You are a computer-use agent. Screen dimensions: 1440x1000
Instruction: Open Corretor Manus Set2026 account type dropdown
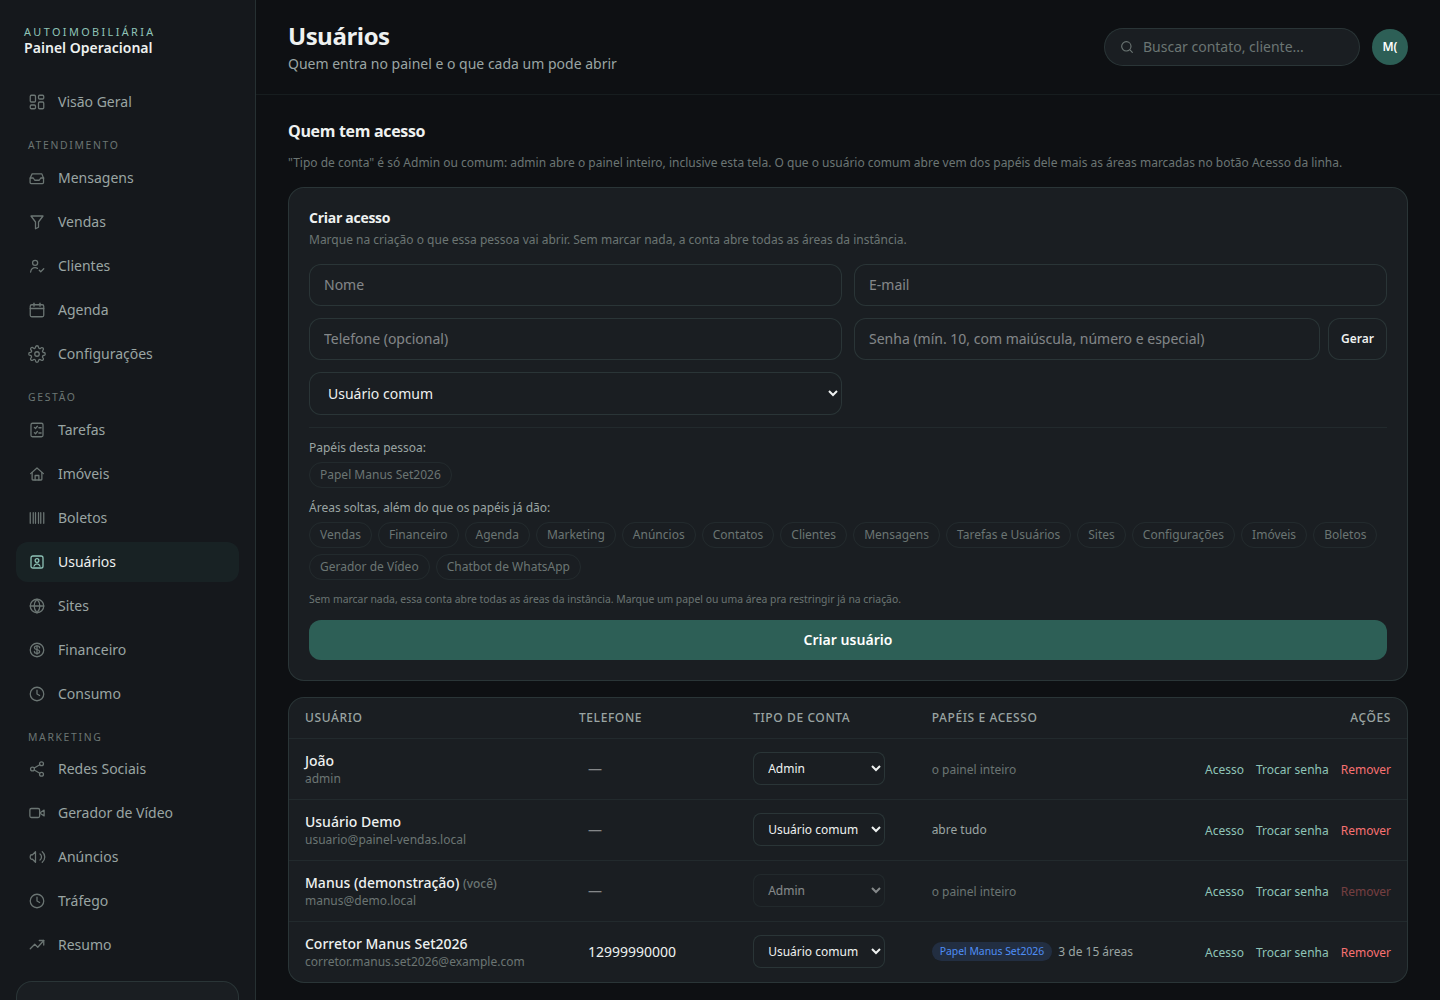(819, 952)
